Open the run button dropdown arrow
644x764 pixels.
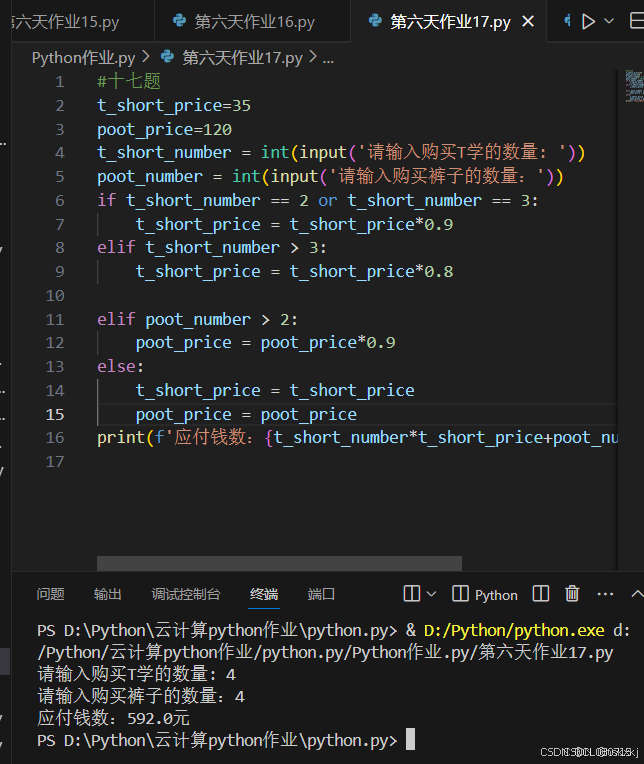(x=609, y=21)
